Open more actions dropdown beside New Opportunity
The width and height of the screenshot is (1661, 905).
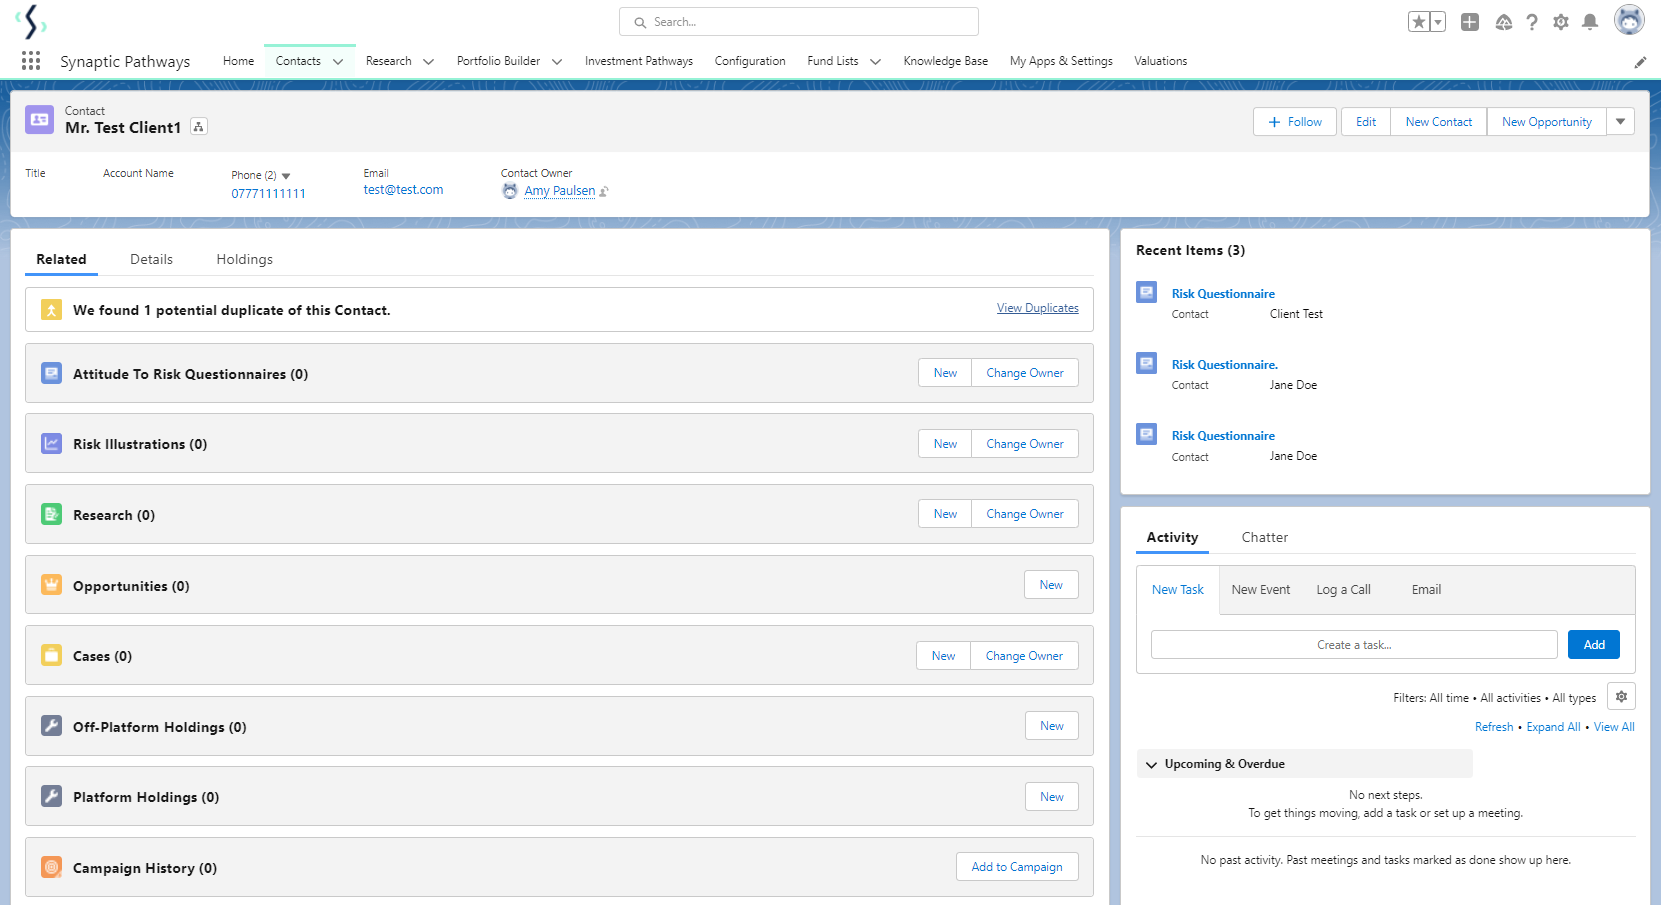point(1620,122)
